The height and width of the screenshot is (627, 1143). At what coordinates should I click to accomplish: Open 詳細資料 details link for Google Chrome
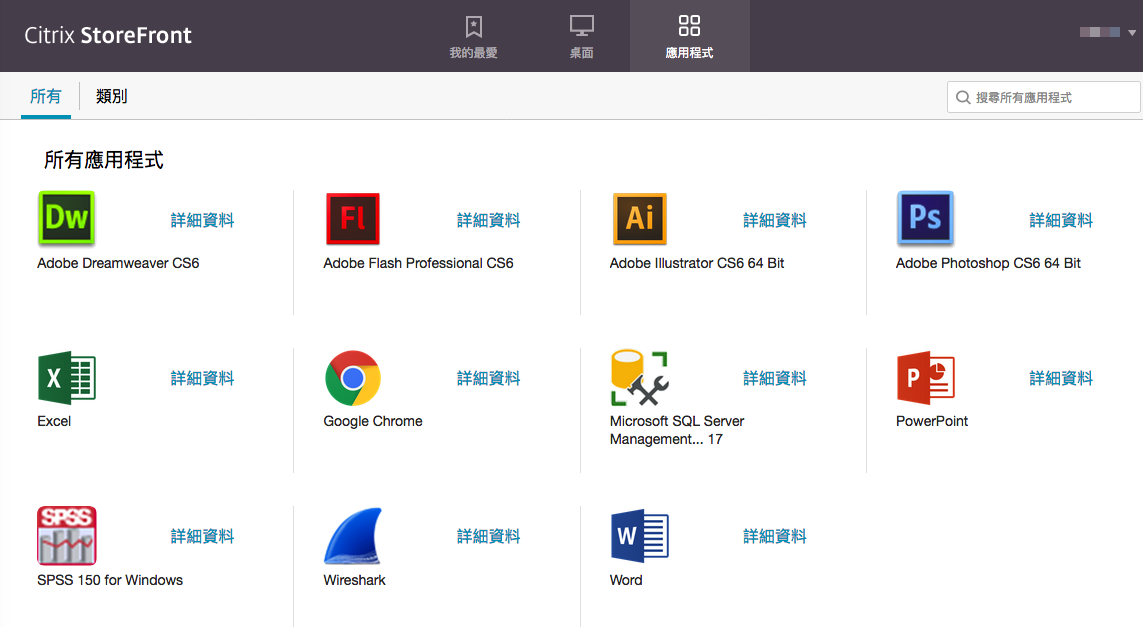pyautogui.click(x=488, y=378)
